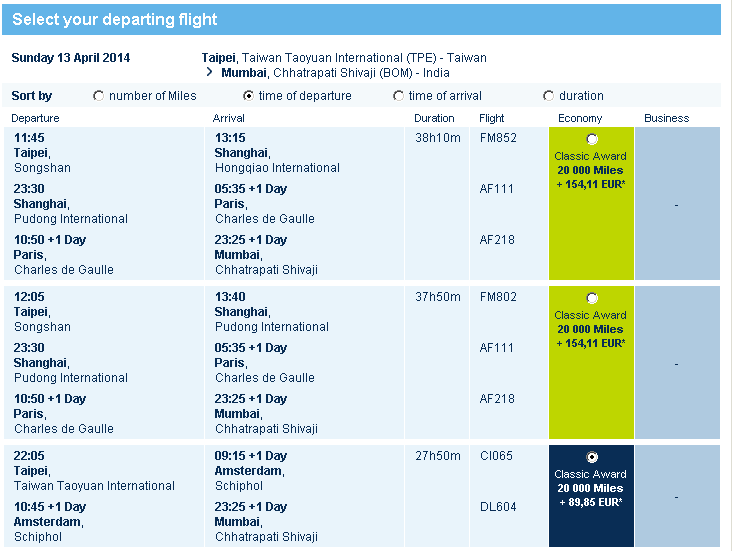
Task: Click the green 154,11 EUR price cell for FM802
Action: click(x=591, y=343)
